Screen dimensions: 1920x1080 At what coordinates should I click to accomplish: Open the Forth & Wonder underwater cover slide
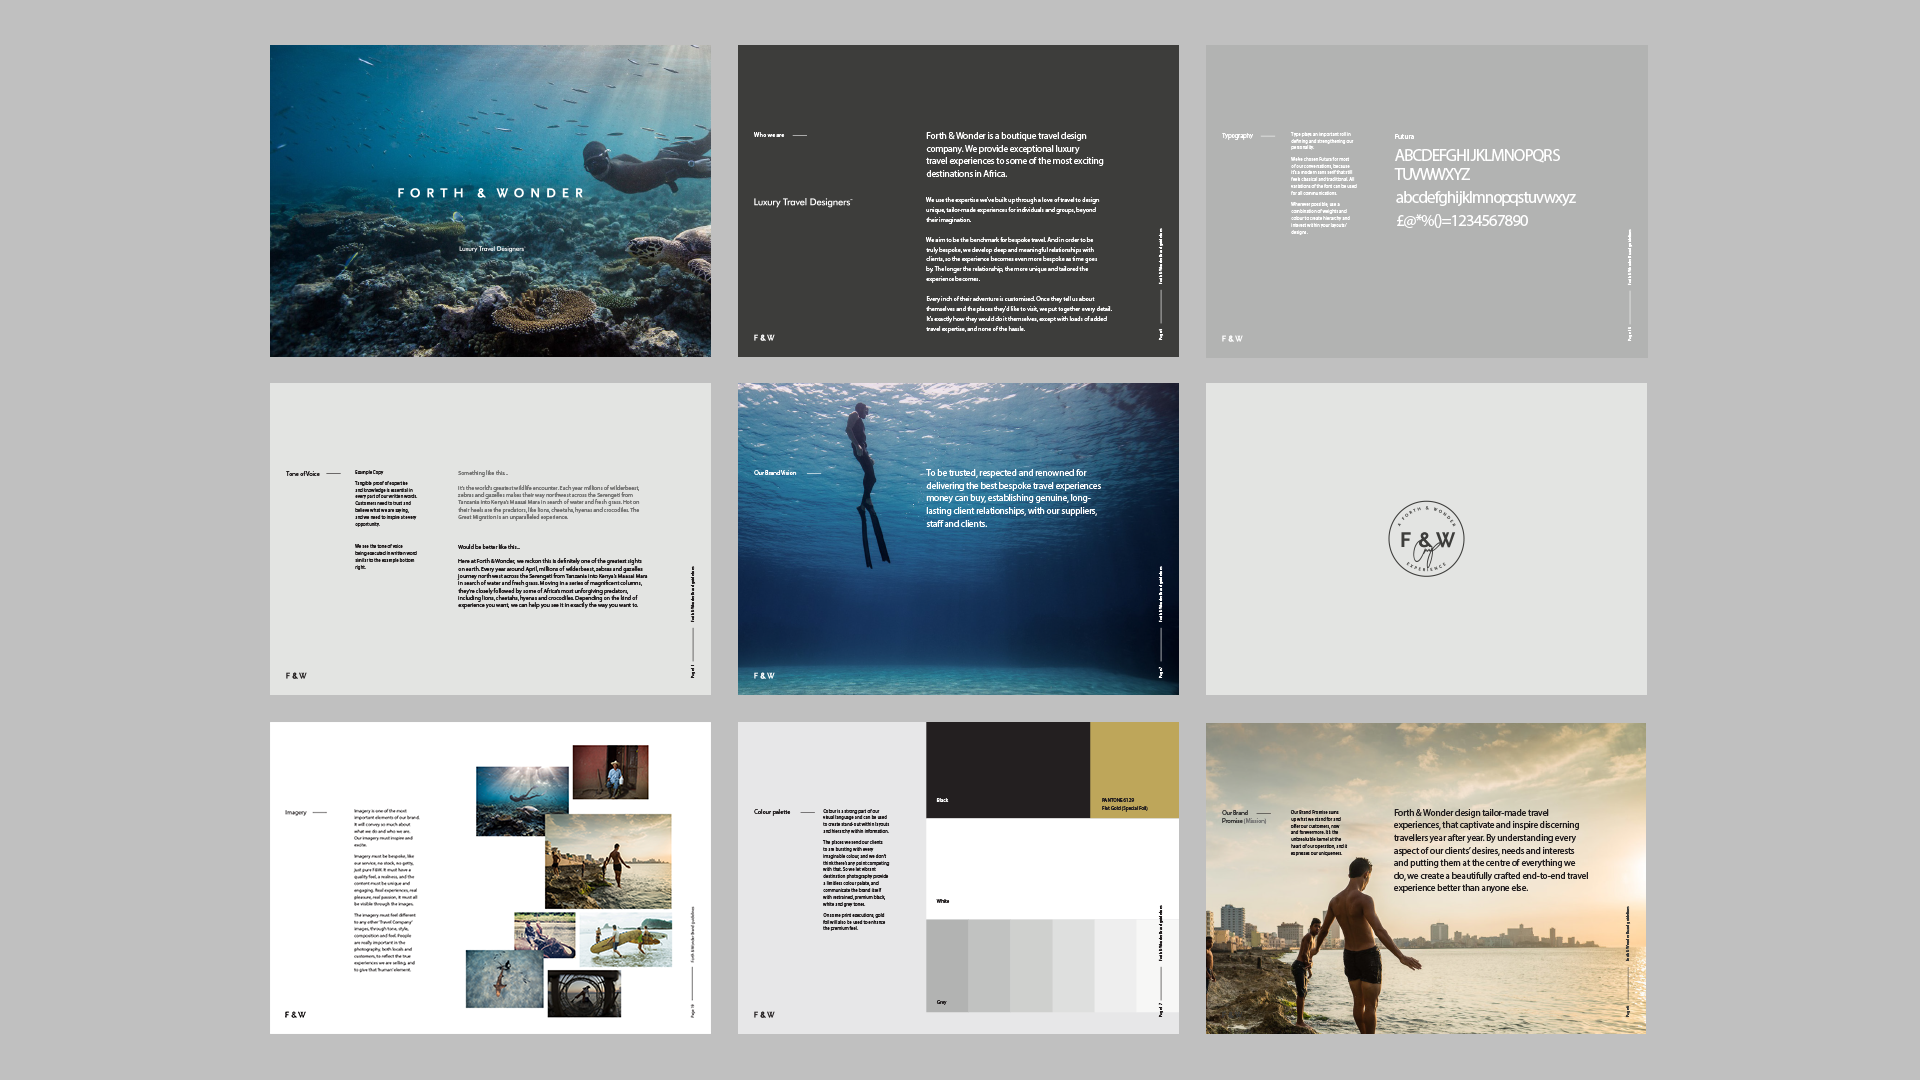coord(490,201)
